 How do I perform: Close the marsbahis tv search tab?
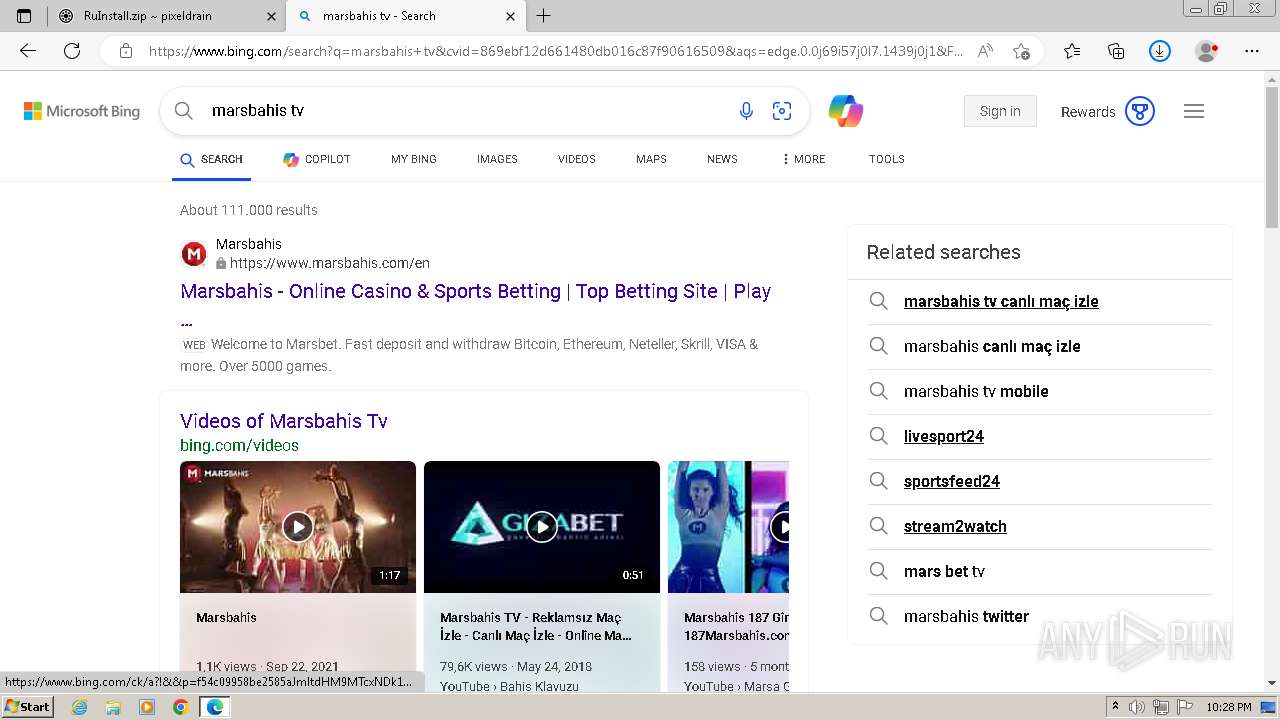point(511,16)
